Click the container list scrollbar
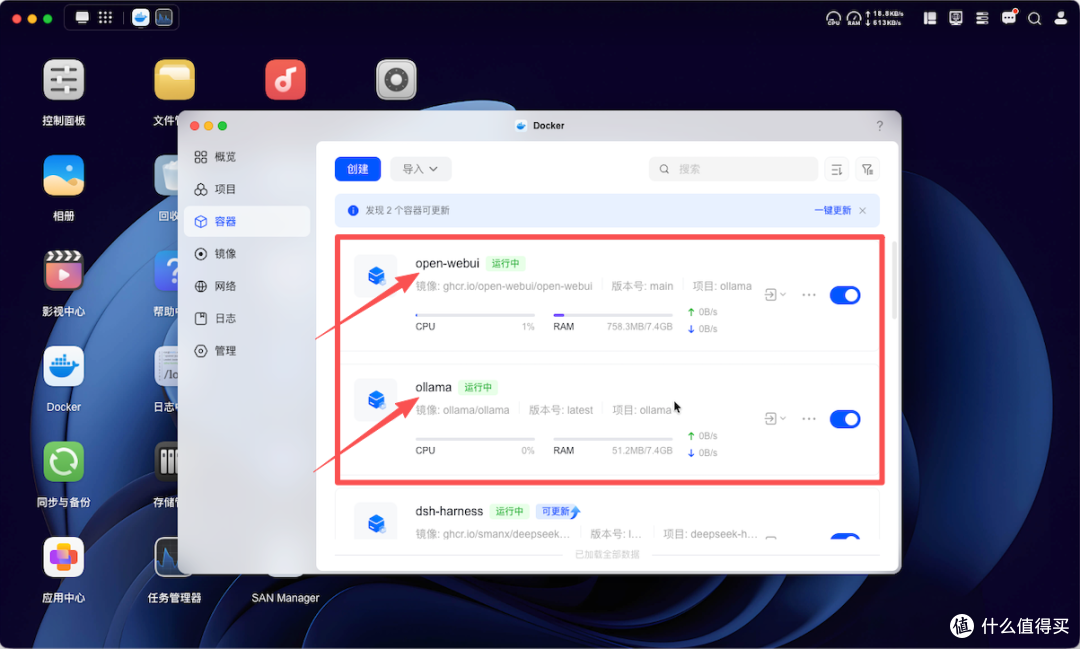 [x=894, y=280]
